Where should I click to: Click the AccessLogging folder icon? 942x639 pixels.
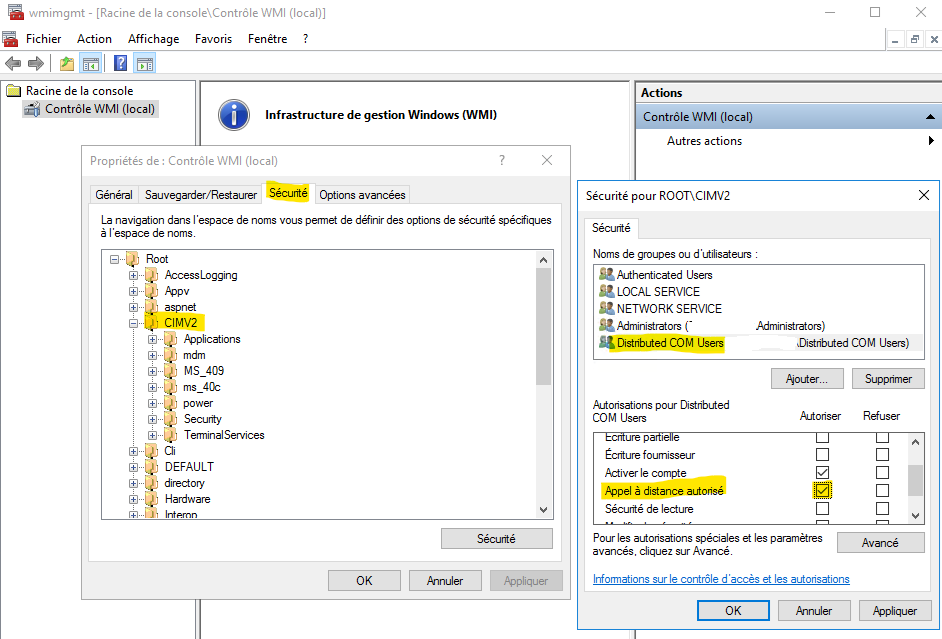(152, 275)
